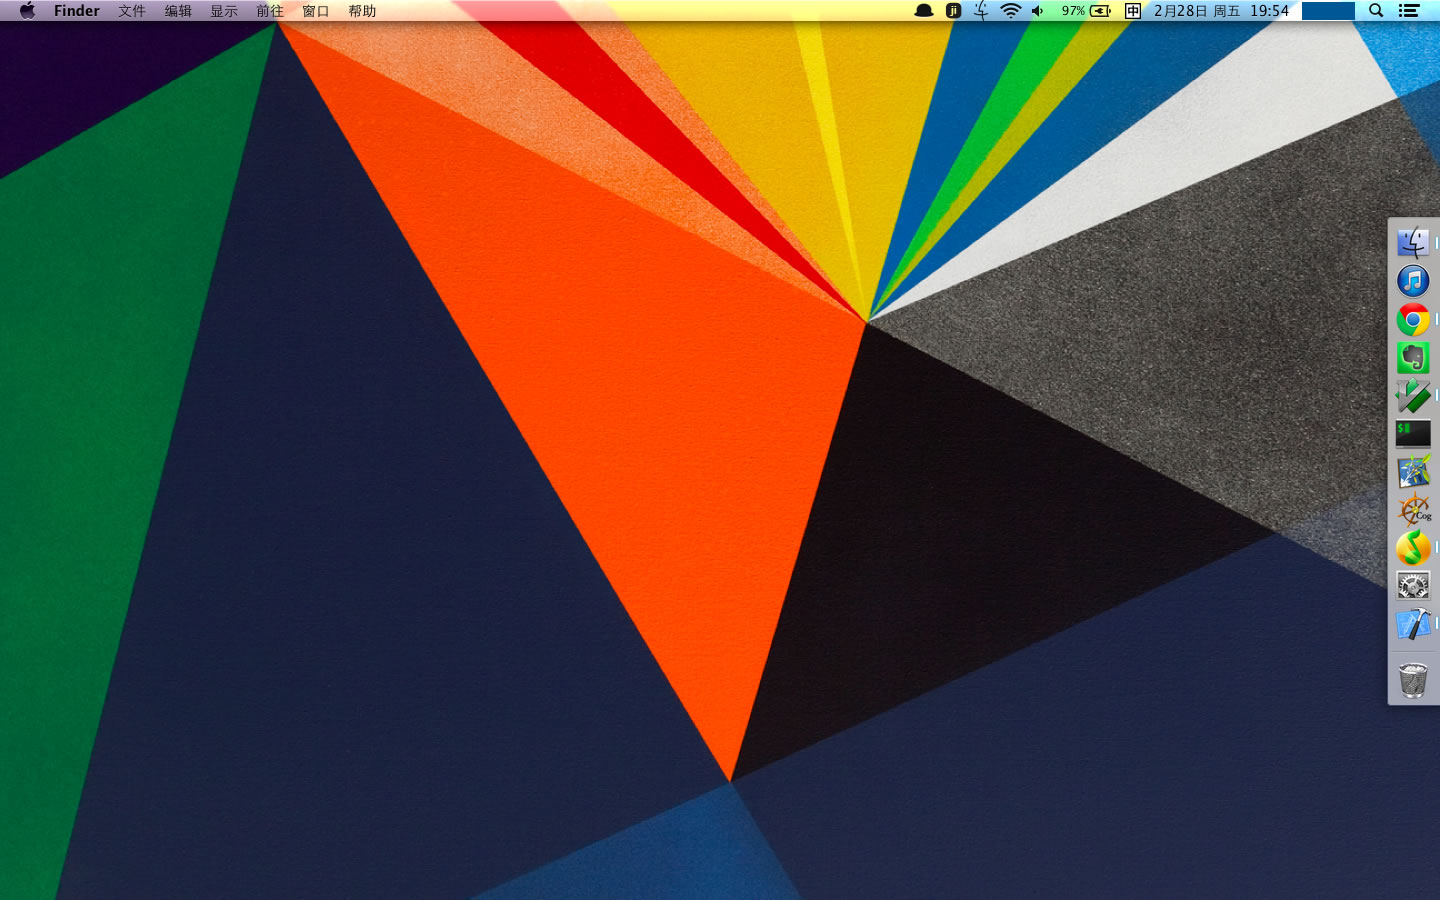Open the Apple menu
The image size is (1440, 900).
(x=27, y=11)
